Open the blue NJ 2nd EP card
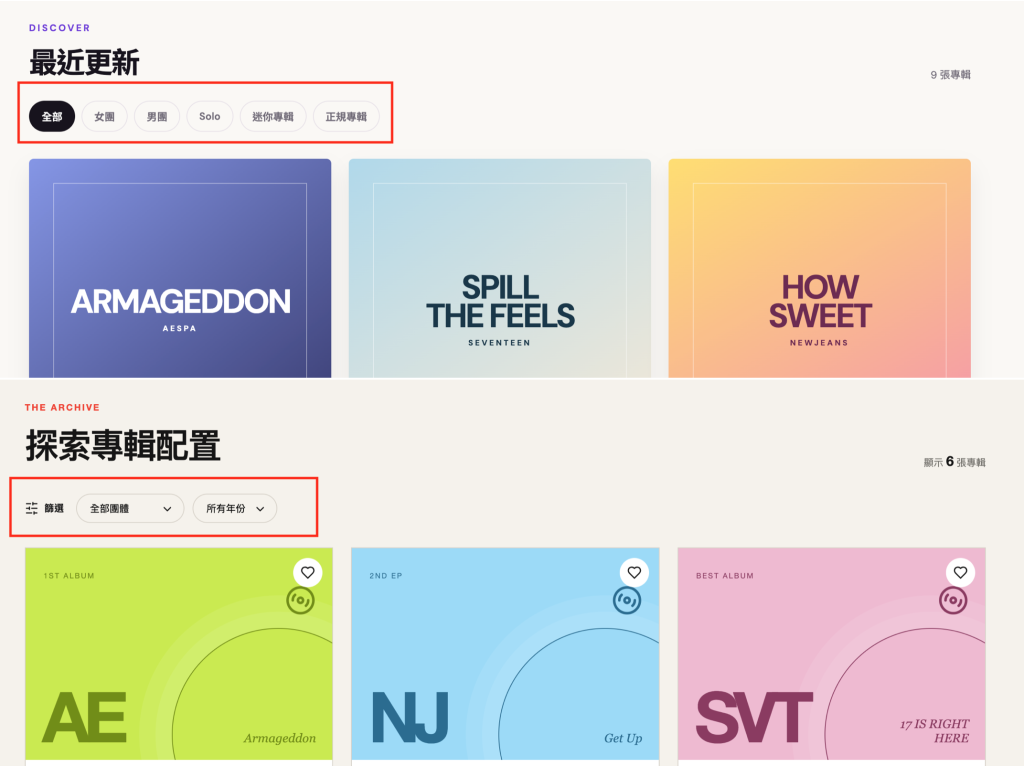 click(x=505, y=654)
